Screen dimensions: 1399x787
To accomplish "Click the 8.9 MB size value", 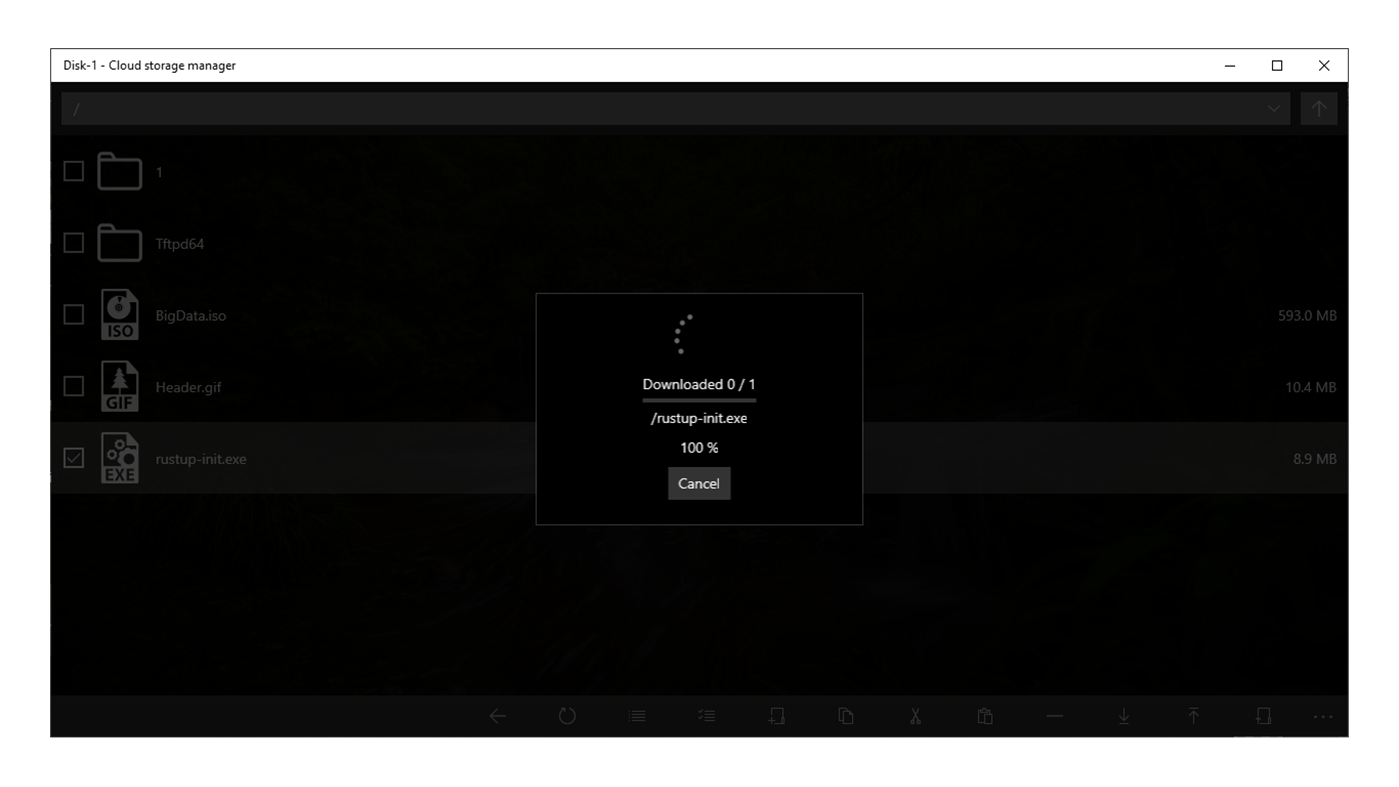I will point(1314,459).
